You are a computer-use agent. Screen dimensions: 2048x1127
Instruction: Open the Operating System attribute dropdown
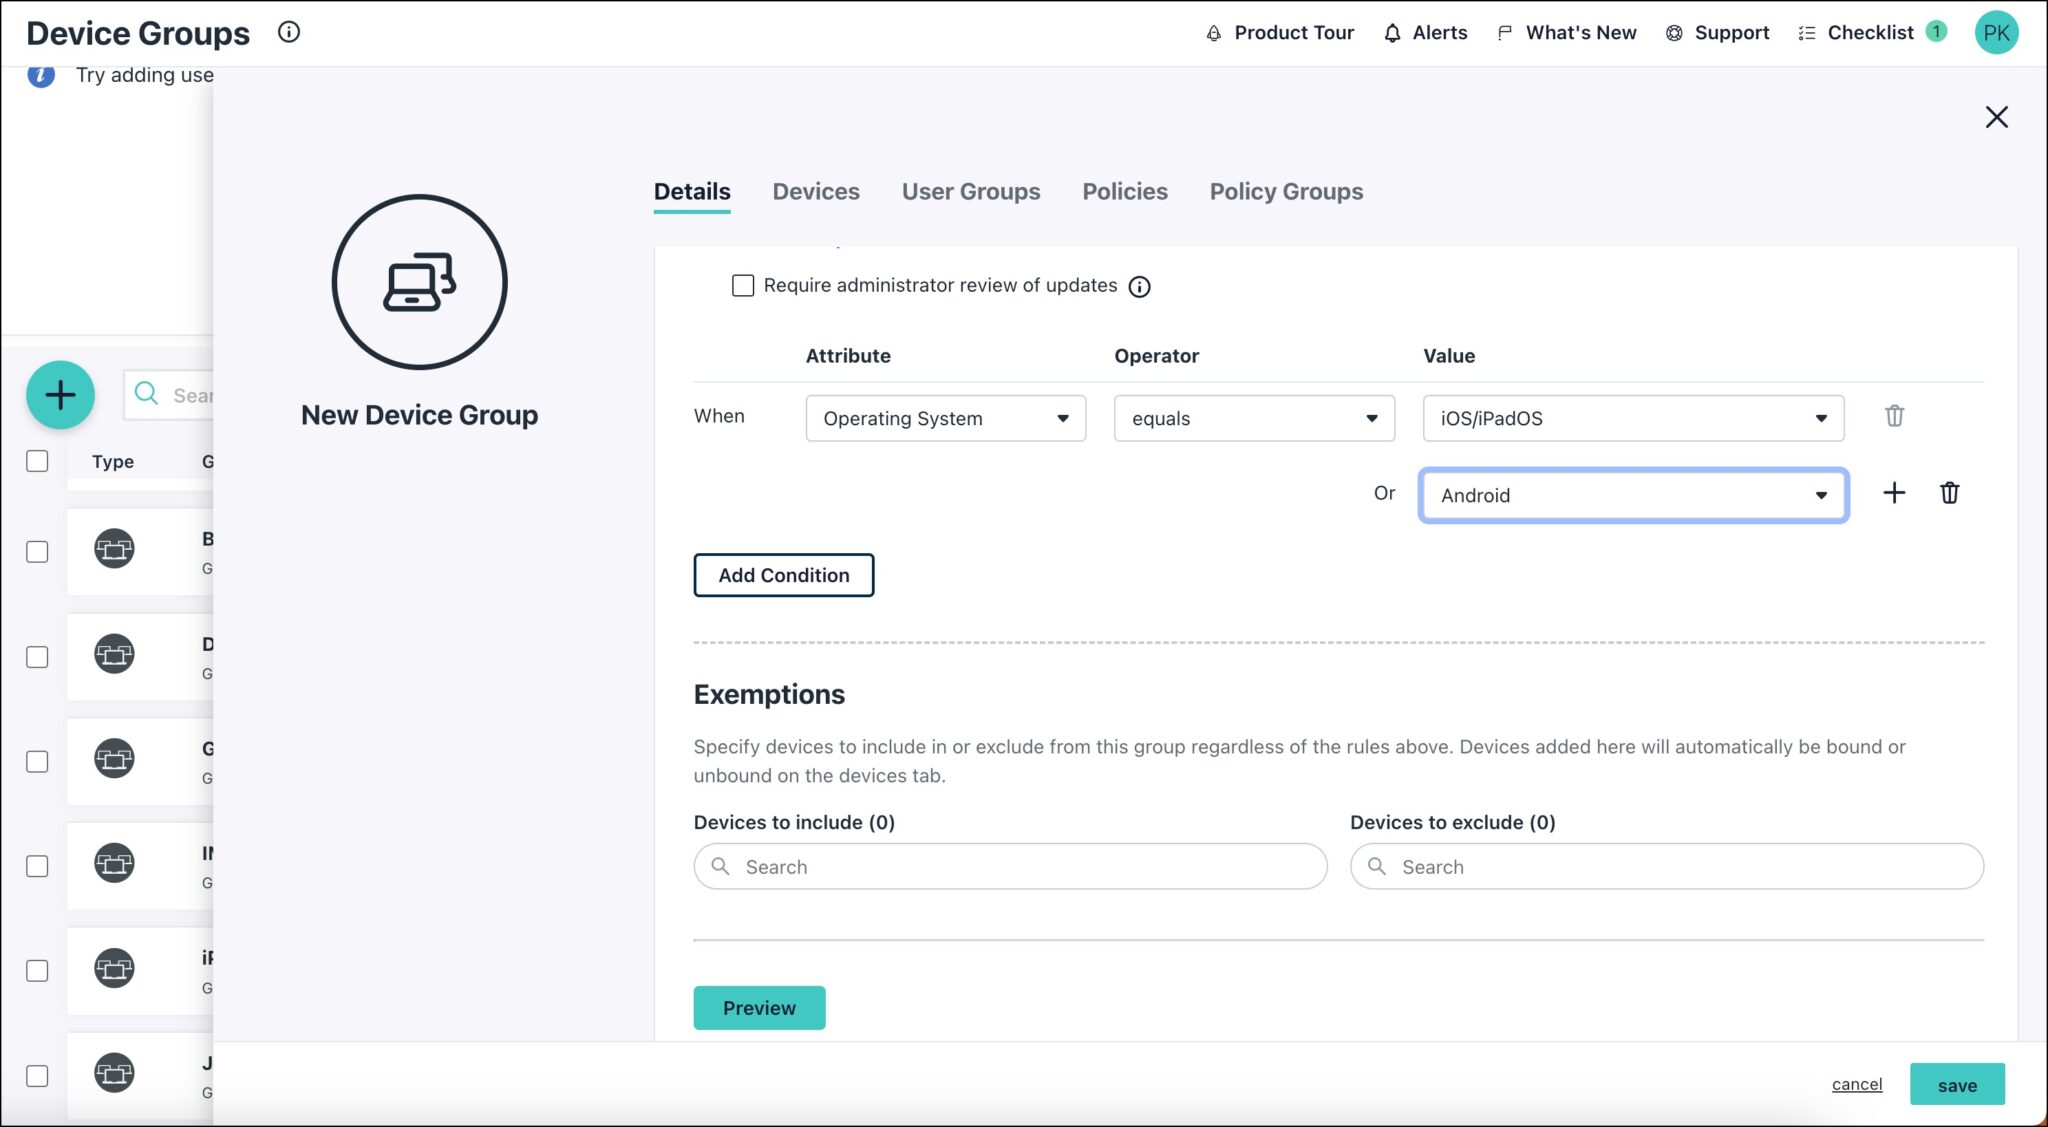(x=944, y=418)
